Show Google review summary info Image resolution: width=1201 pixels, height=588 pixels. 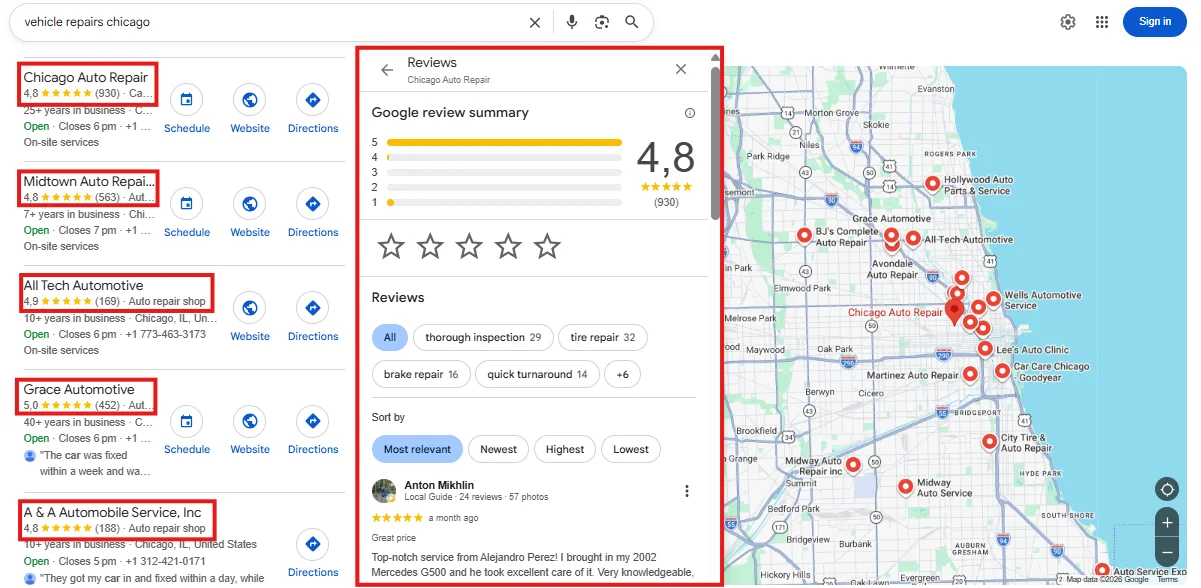[689, 113]
